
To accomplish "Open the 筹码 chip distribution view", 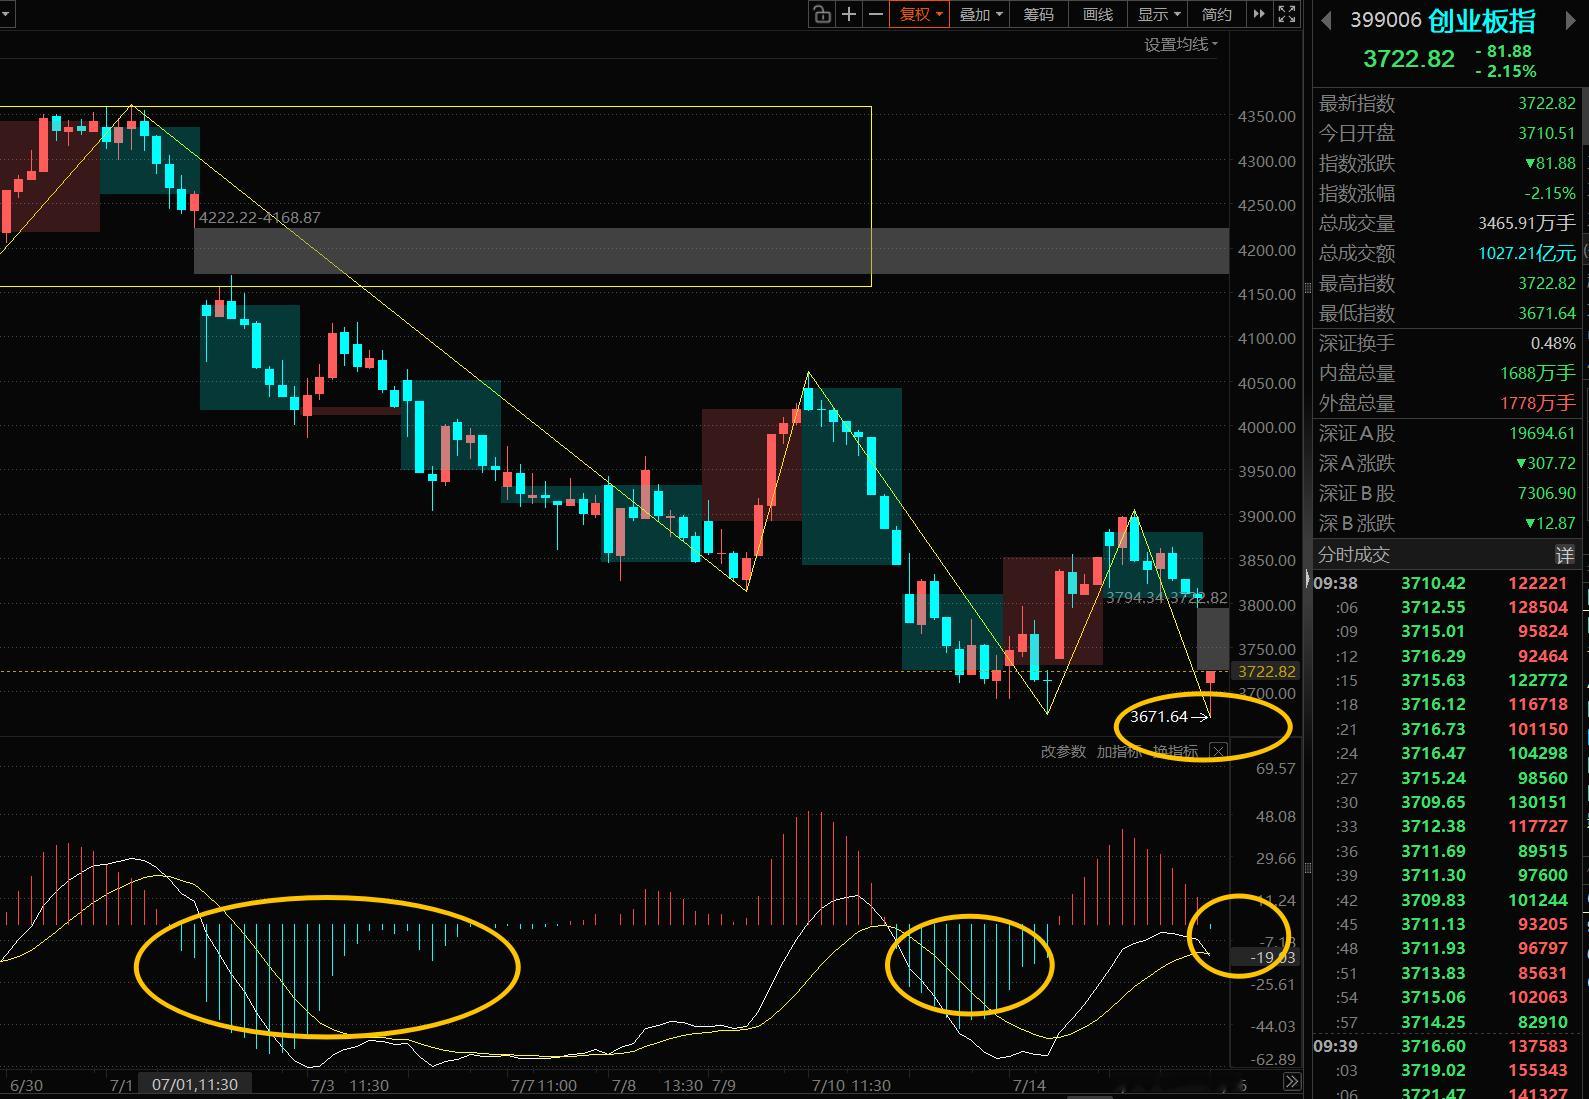I will tap(1039, 14).
